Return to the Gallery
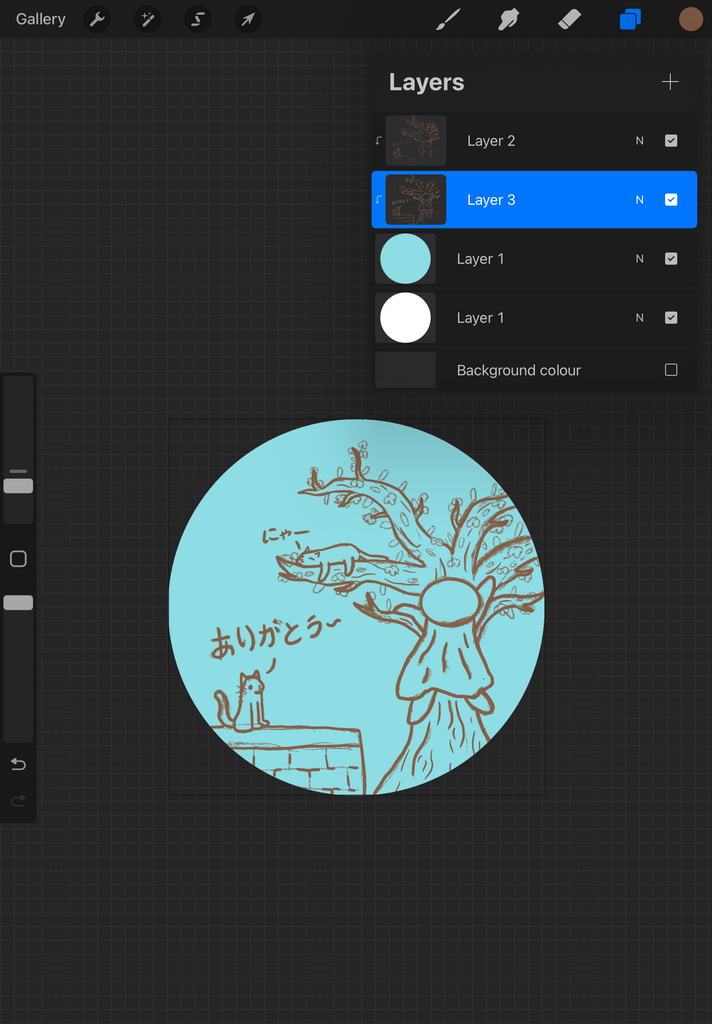Viewport: 712px width, 1024px height. 41,19
